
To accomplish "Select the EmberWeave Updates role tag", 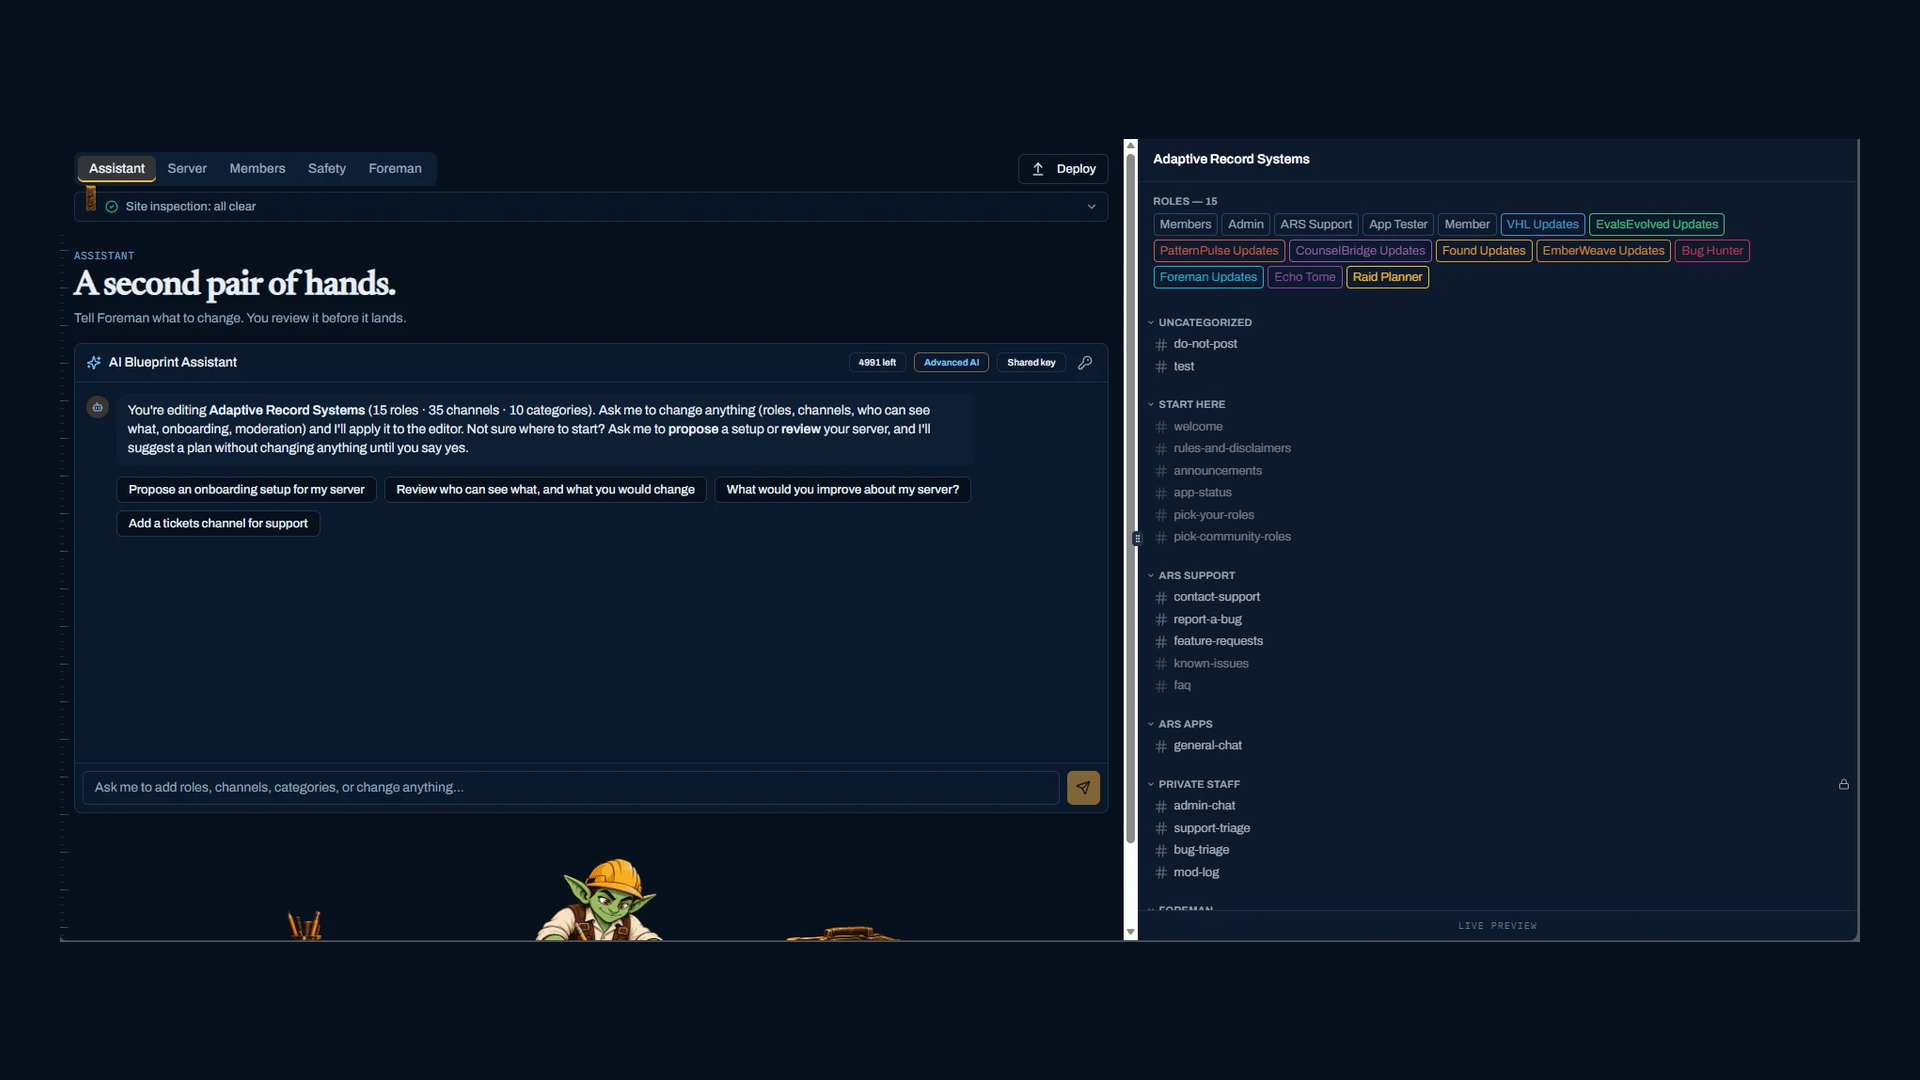I will 1603,251.
